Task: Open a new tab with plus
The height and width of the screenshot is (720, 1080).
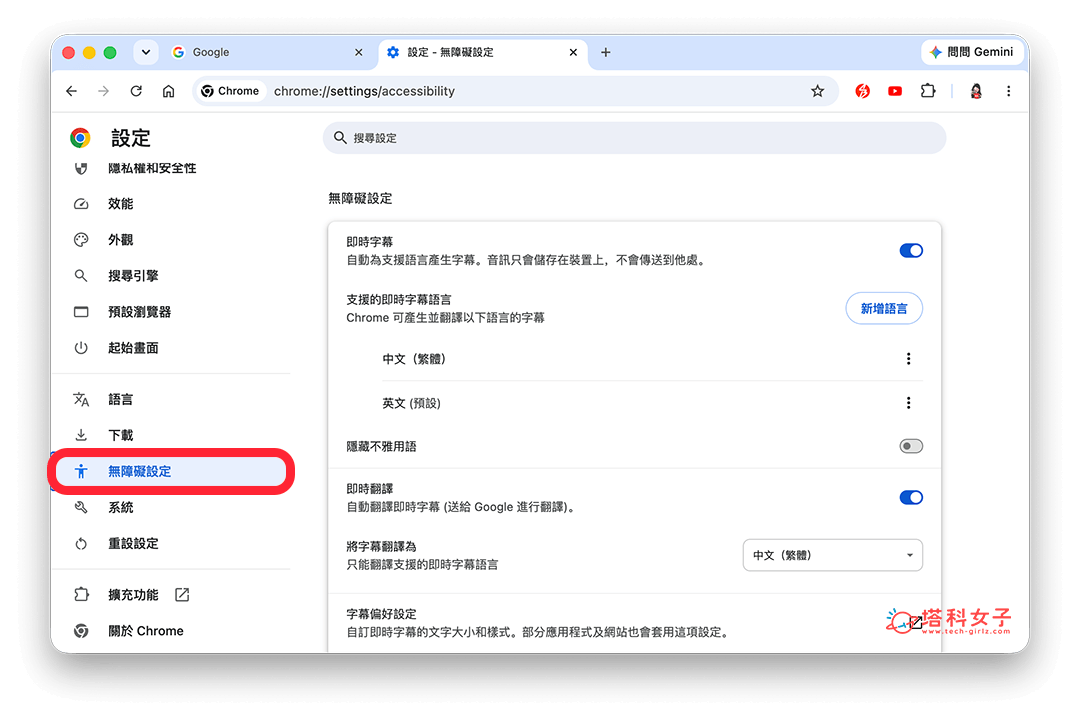Action: pos(605,52)
